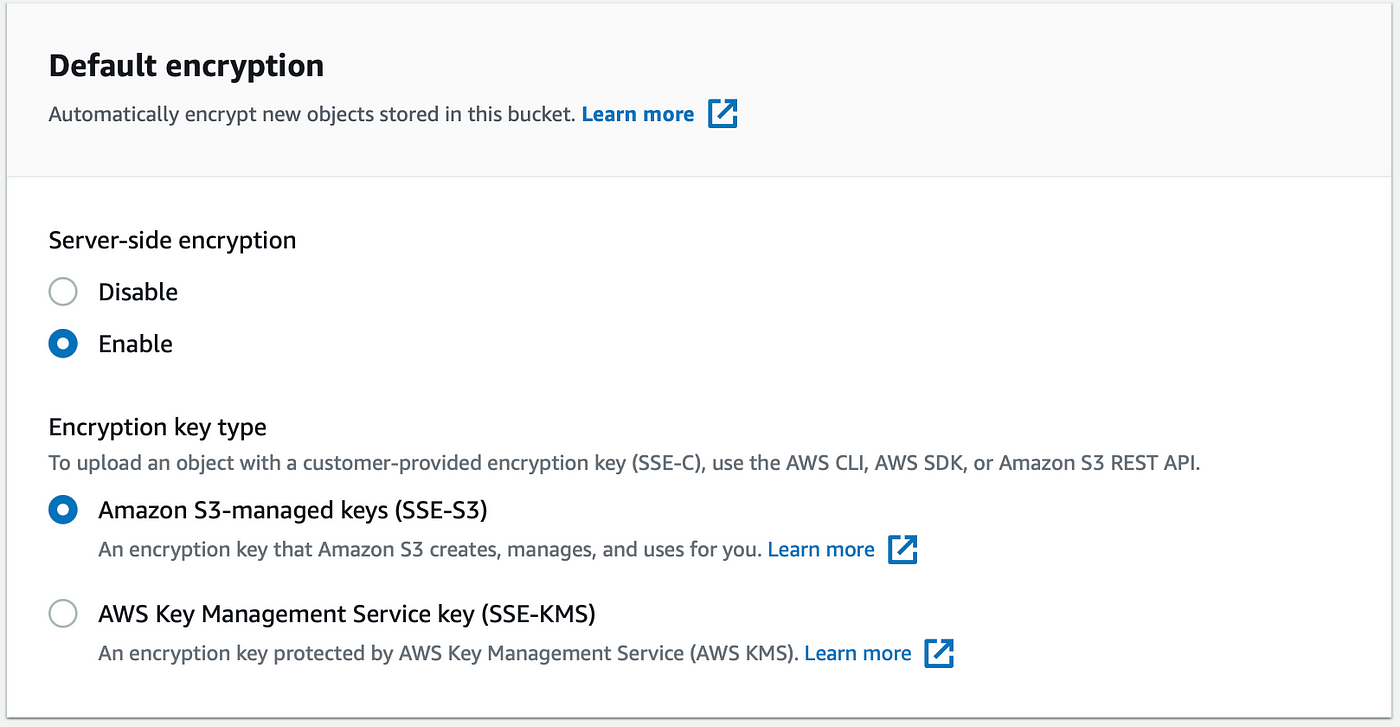Image resolution: width=1400 pixels, height=727 pixels.
Task: Open Learn more link under Default encryption heading
Action: tap(638, 114)
